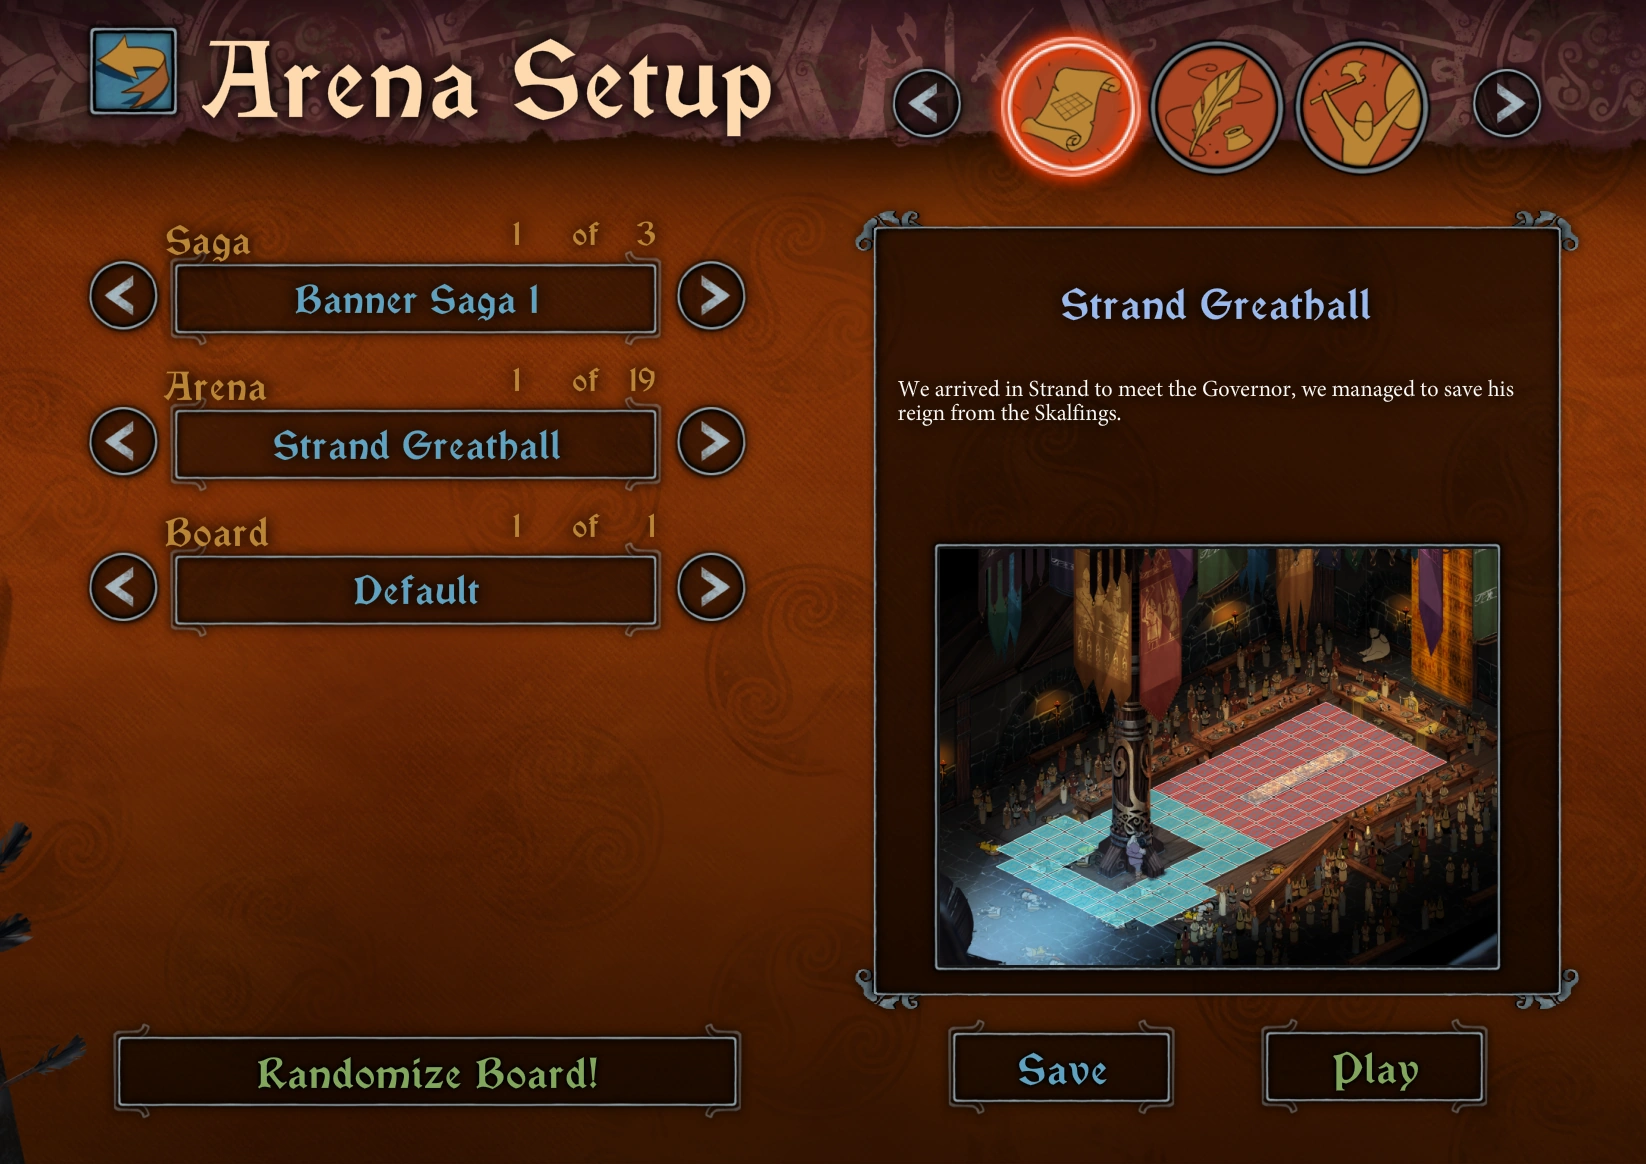Open the axe warrior tab
Image resolution: width=1646 pixels, height=1164 pixels.
1361,105
